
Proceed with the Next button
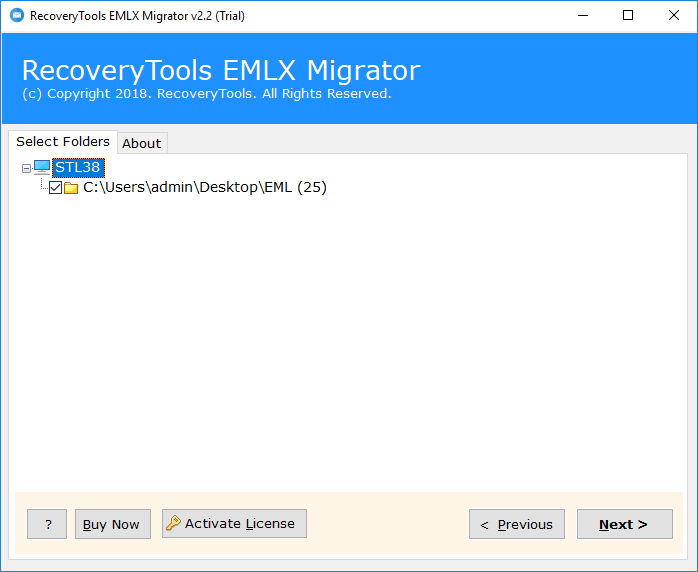[x=625, y=524]
